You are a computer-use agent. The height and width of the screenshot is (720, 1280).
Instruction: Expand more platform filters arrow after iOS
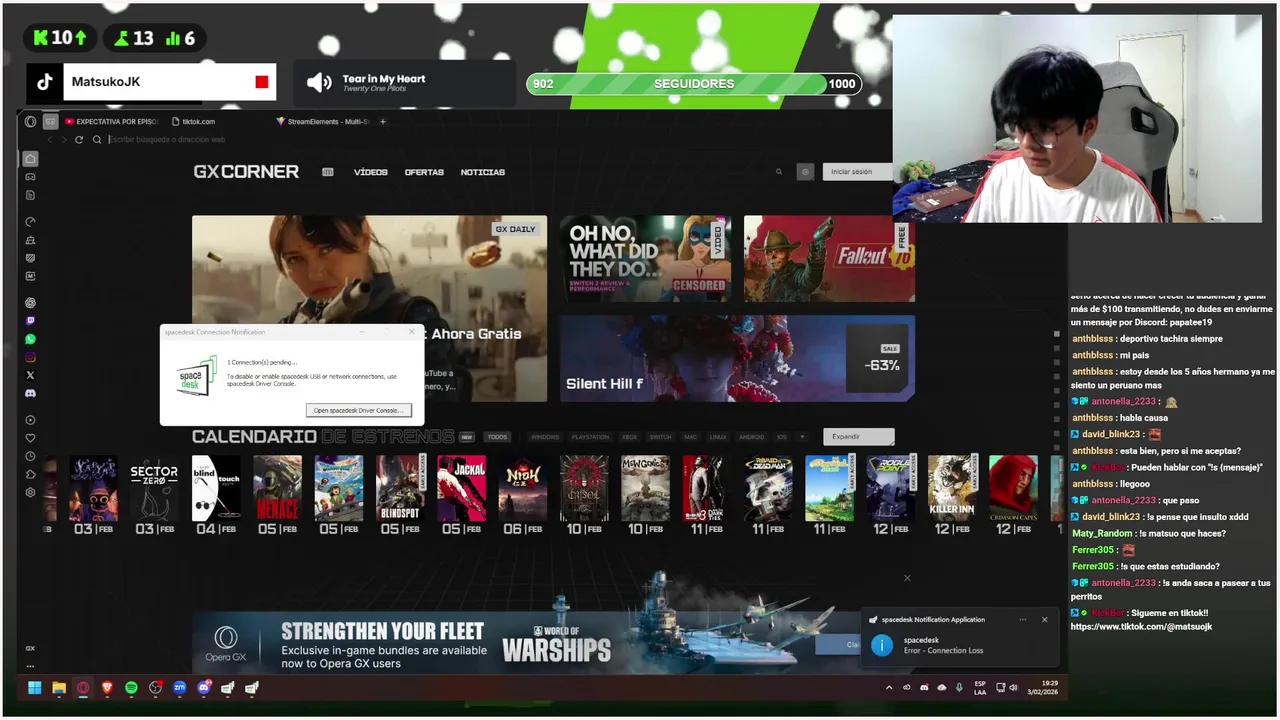[x=802, y=437]
